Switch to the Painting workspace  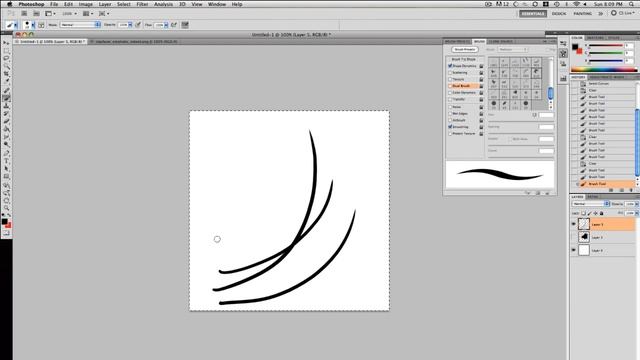[582, 13]
